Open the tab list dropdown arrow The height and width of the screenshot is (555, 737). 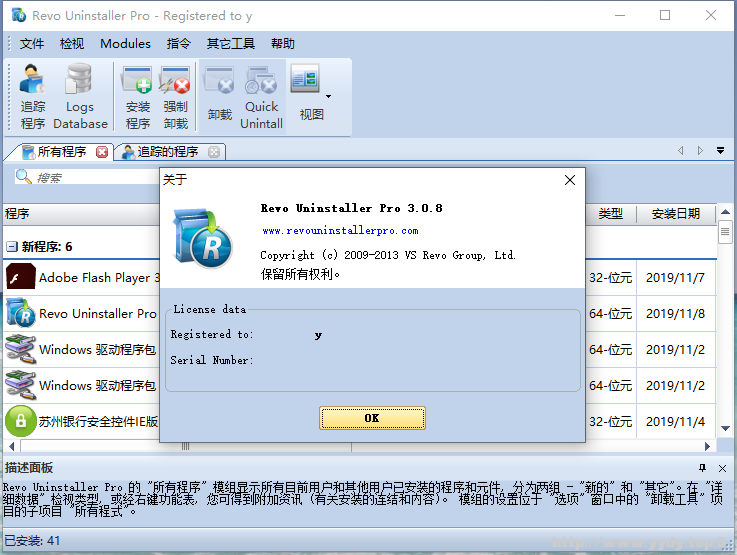pos(720,150)
